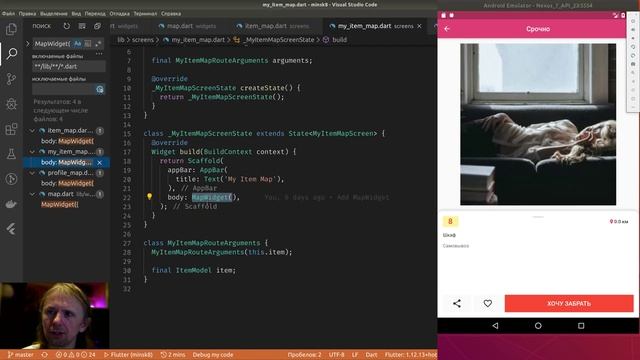The height and width of the screenshot is (360, 640).
Task: Open the Source Control view
Action: tap(11, 79)
